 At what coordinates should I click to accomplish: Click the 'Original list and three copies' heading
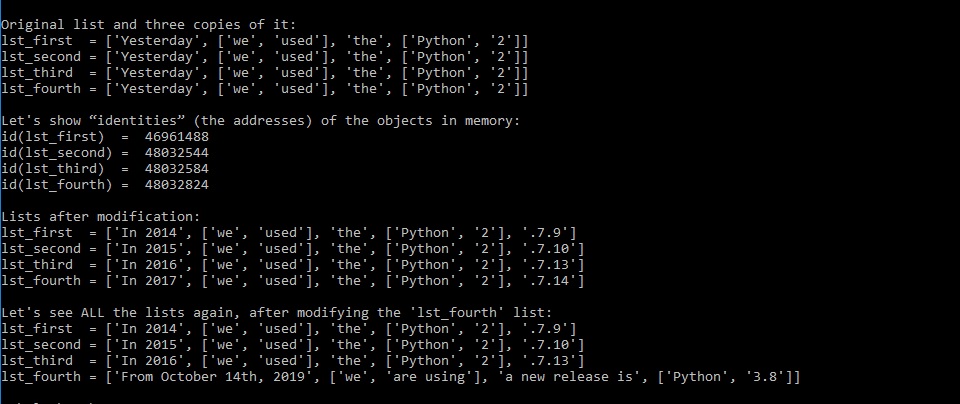(x=148, y=25)
